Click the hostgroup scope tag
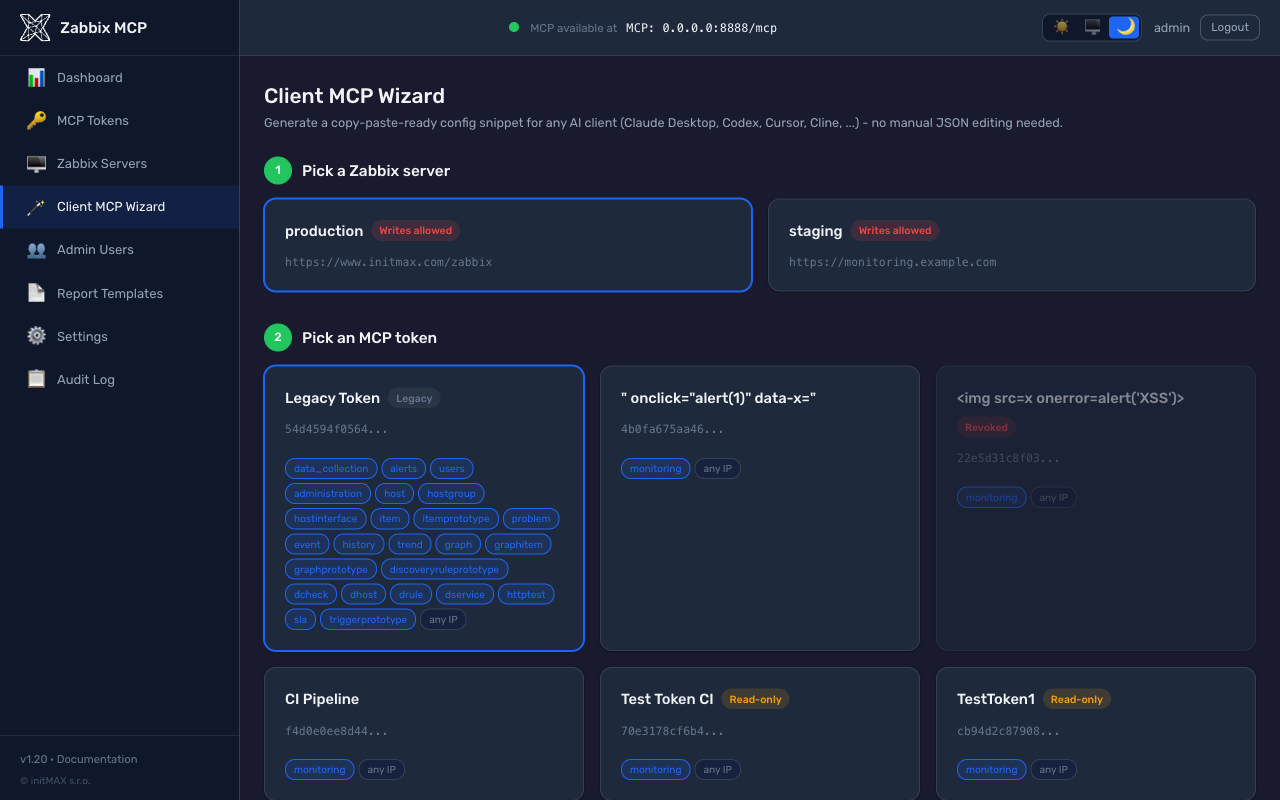The width and height of the screenshot is (1280, 800). tap(451, 493)
